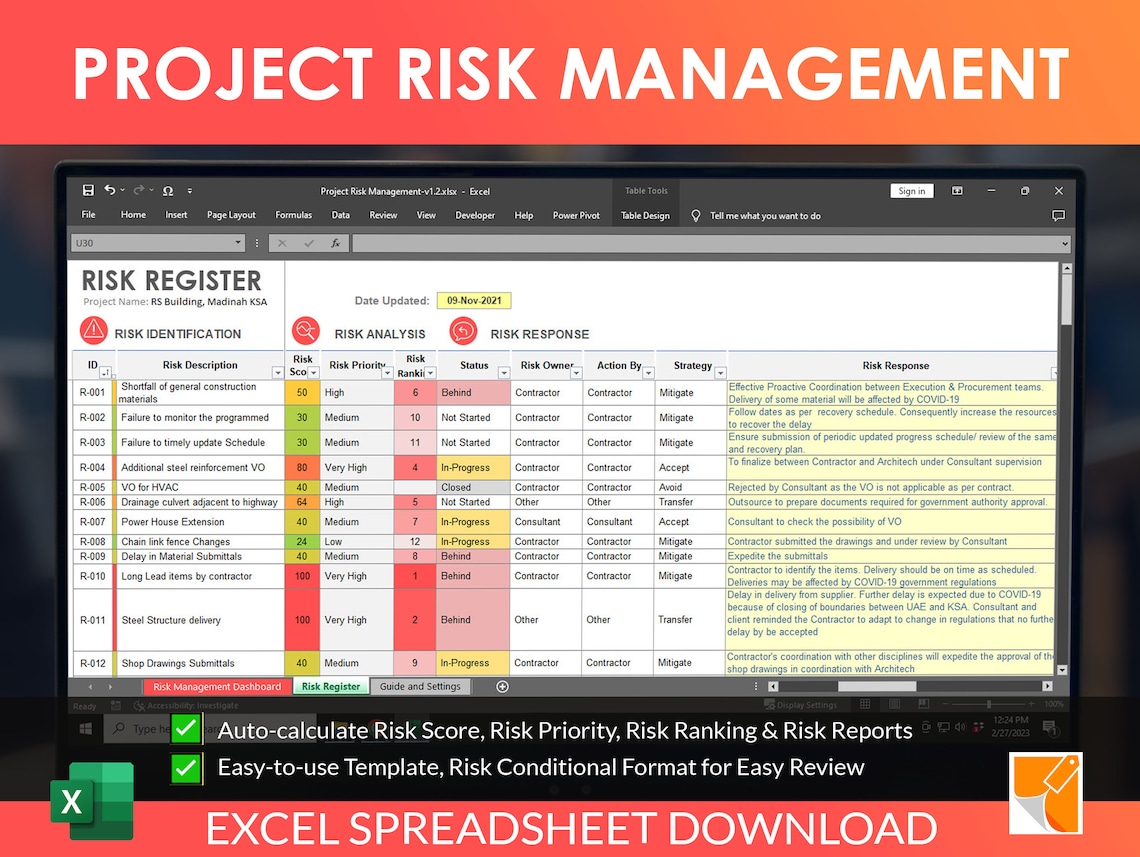Screen dimensions: 1140x857
Task: Switch to Page Break Preview toggle
Action: [x=923, y=704]
